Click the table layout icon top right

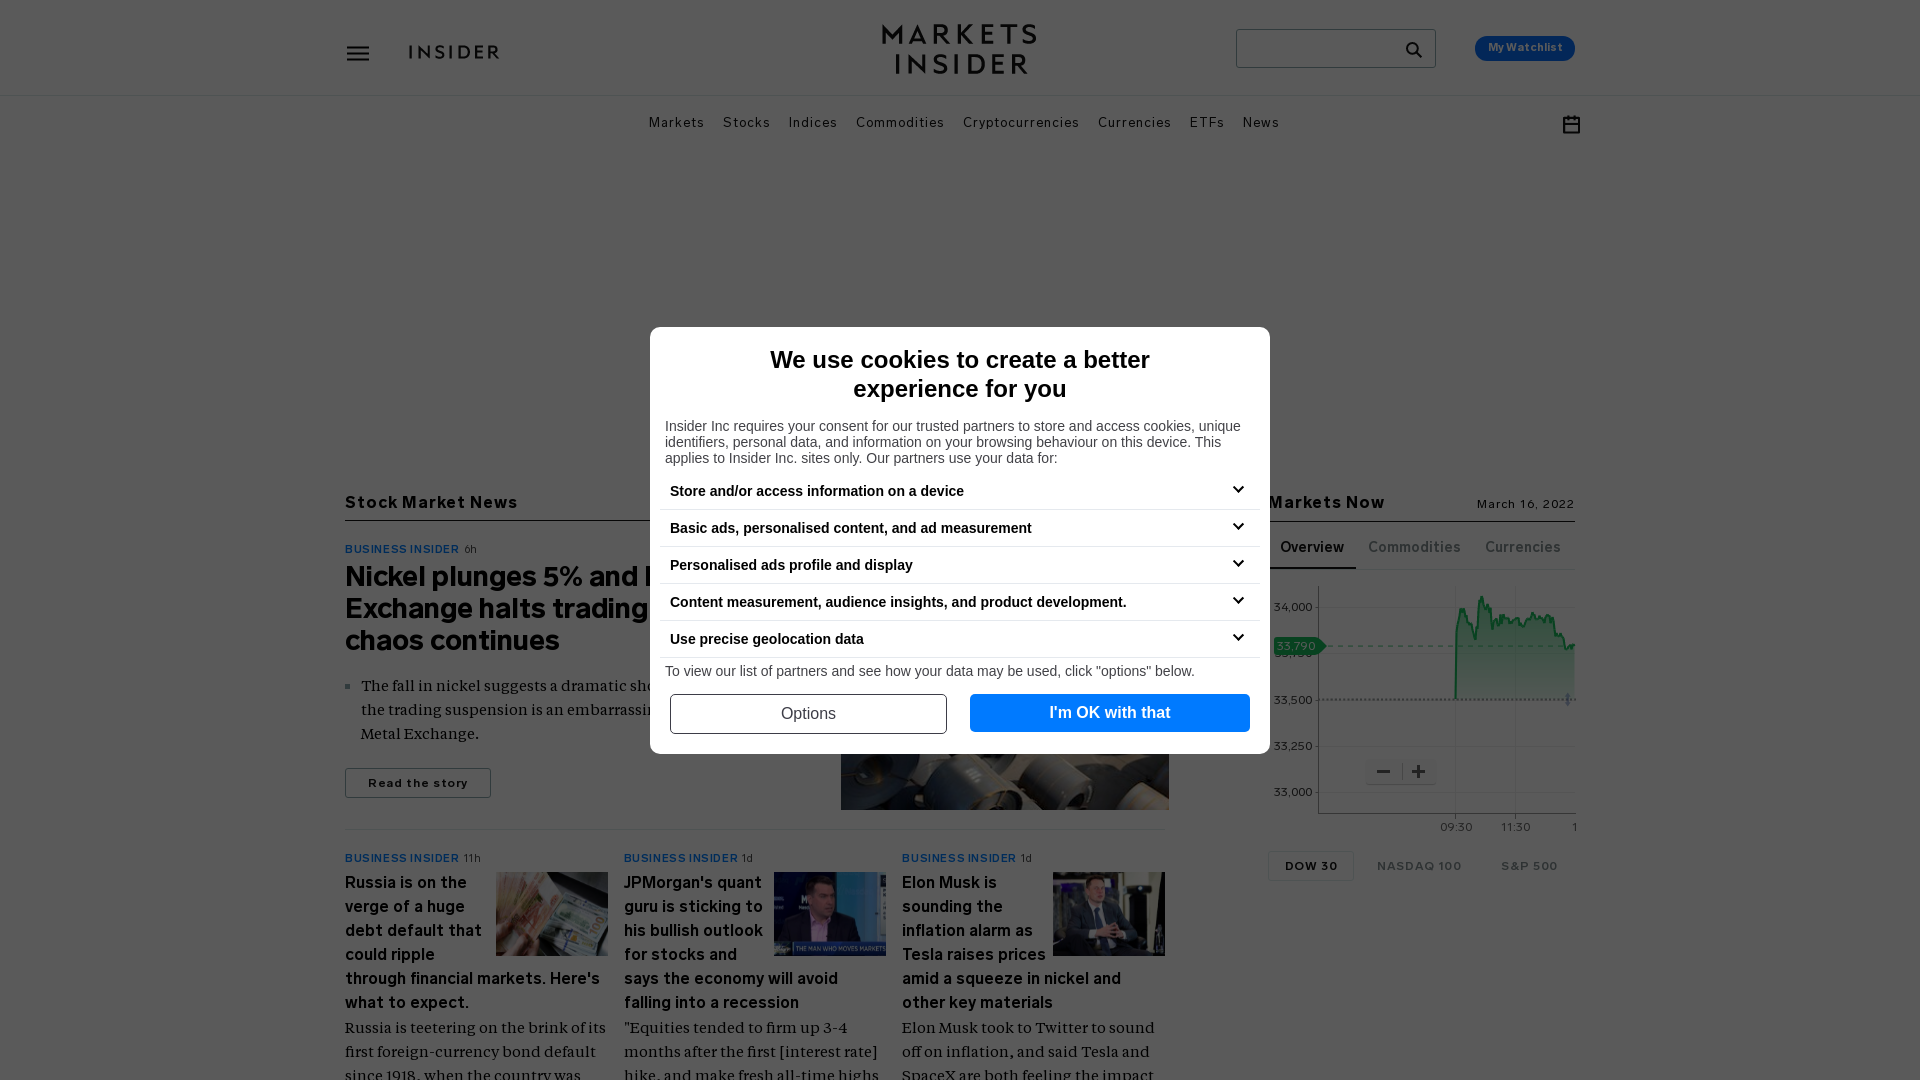click(x=1571, y=124)
